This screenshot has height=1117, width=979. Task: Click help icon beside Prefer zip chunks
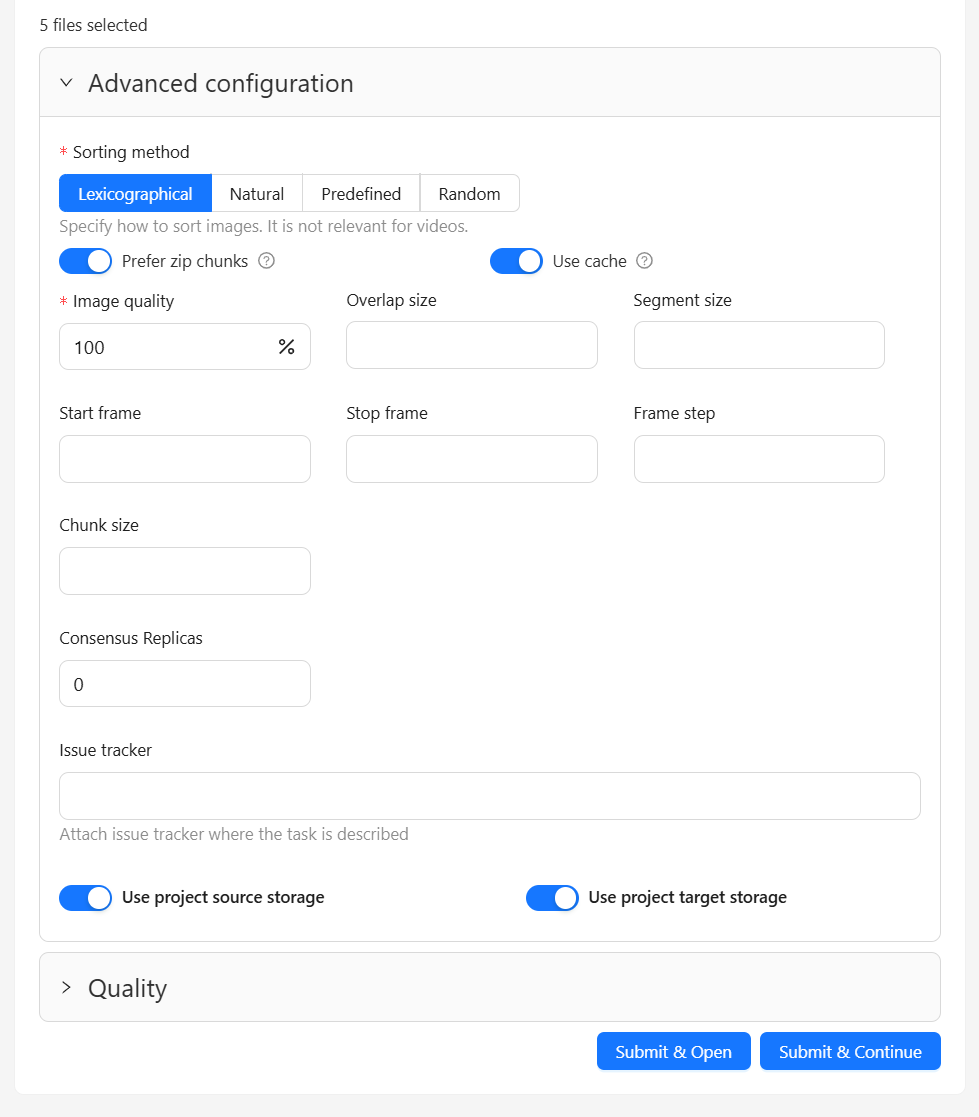(266, 261)
